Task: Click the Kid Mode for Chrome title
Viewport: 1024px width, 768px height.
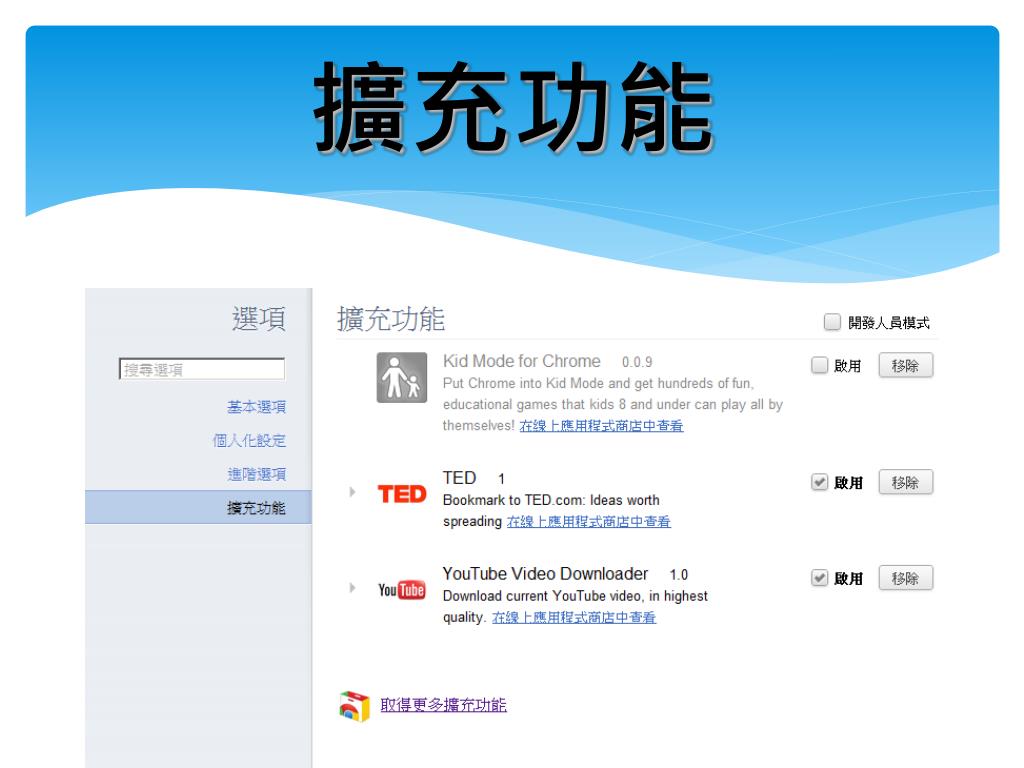Action: (521, 361)
